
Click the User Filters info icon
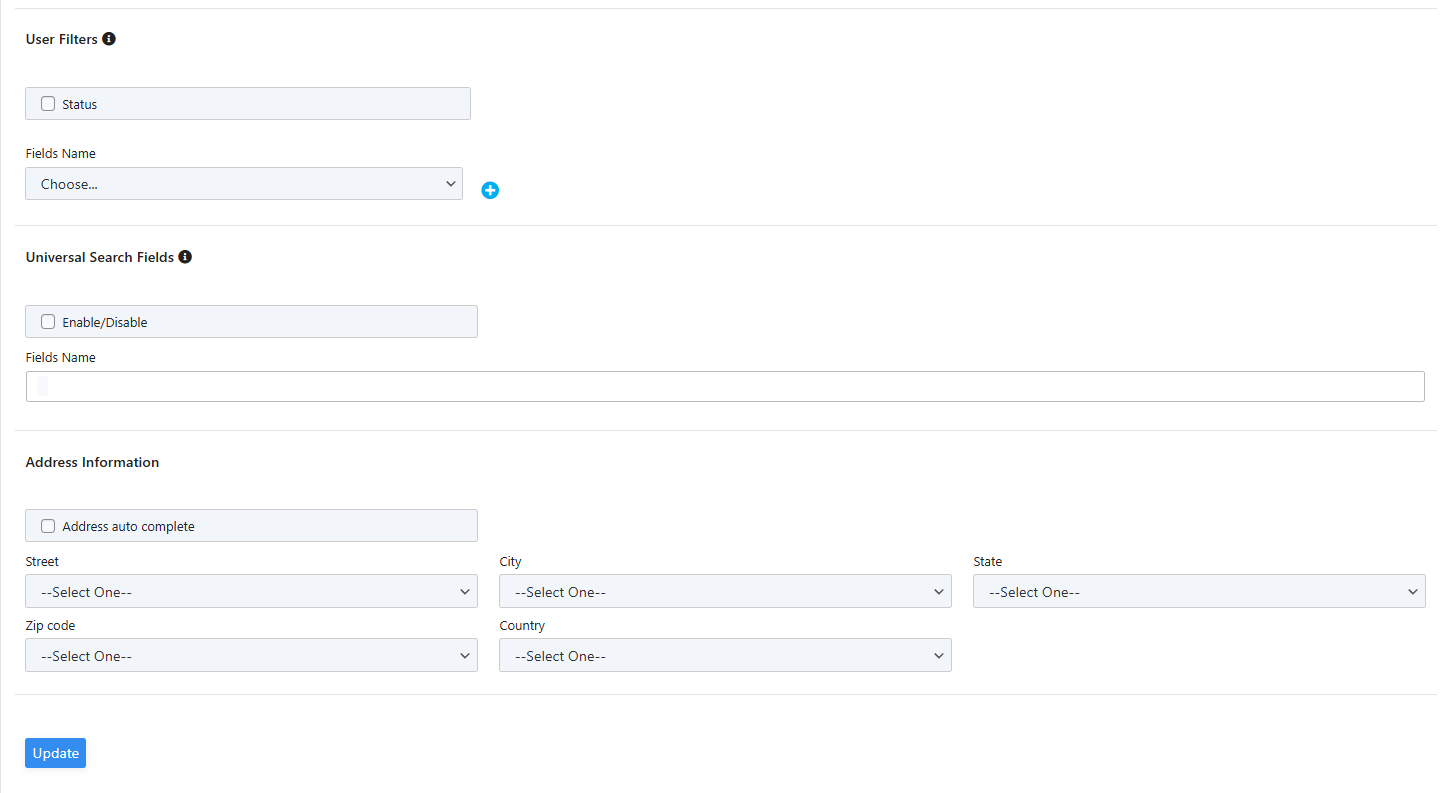coord(109,39)
